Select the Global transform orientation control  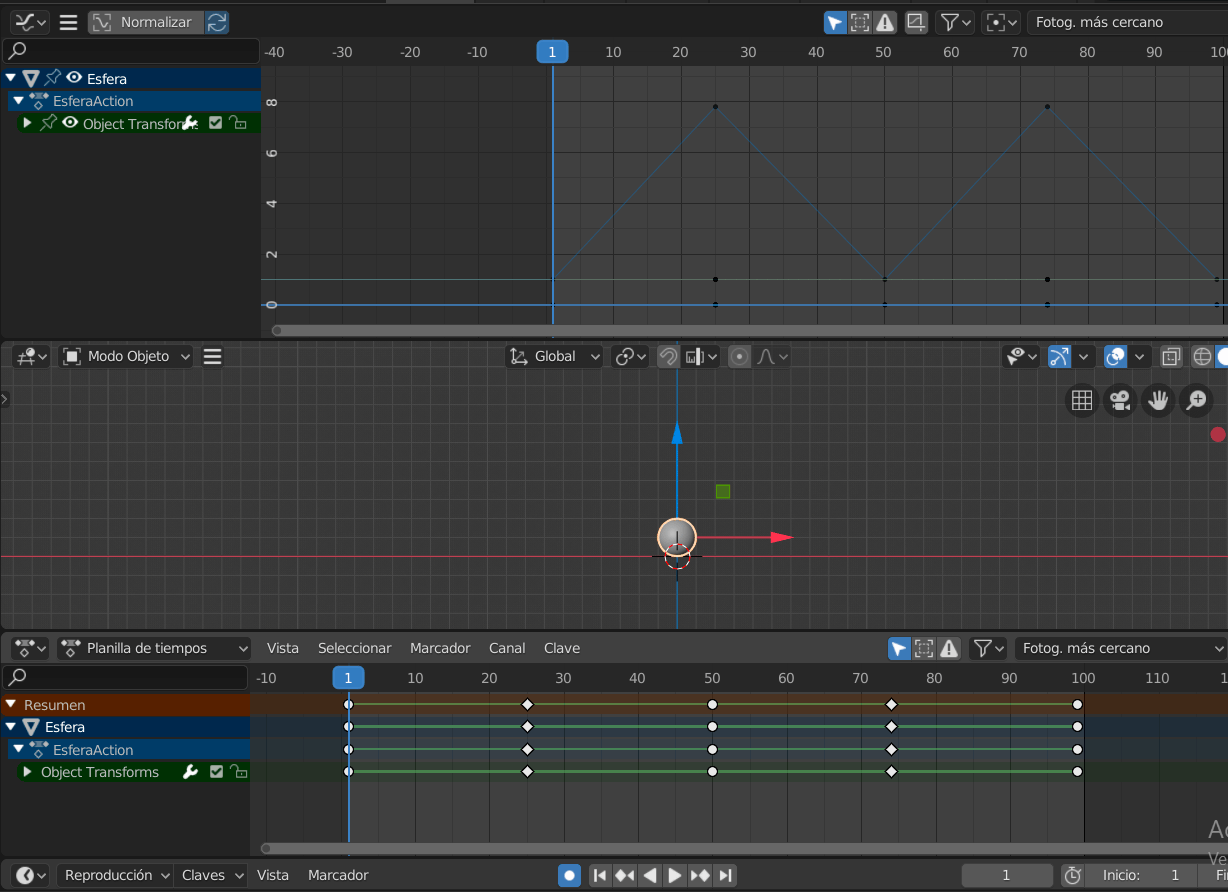553,356
